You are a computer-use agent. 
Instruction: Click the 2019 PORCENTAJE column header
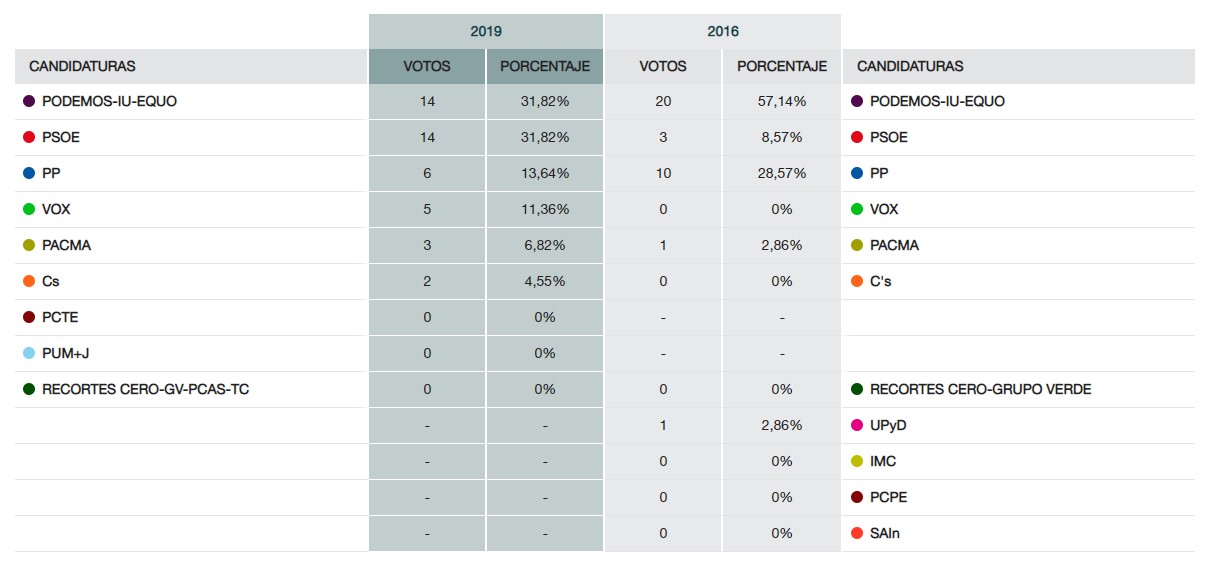coord(545,67)
